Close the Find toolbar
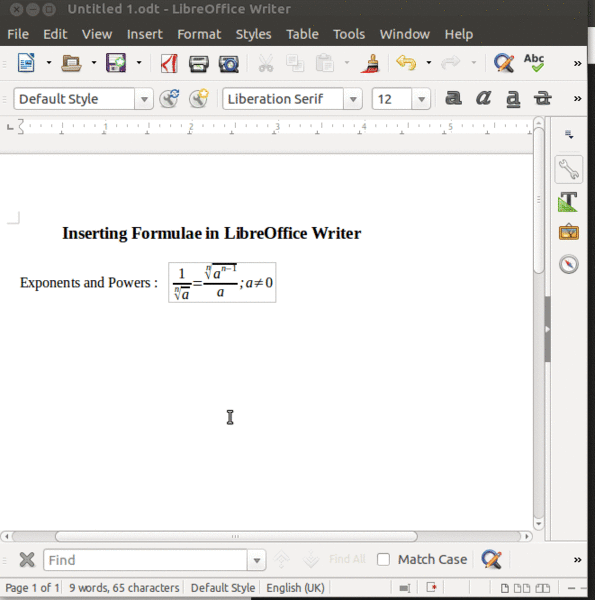 point(27,560)
